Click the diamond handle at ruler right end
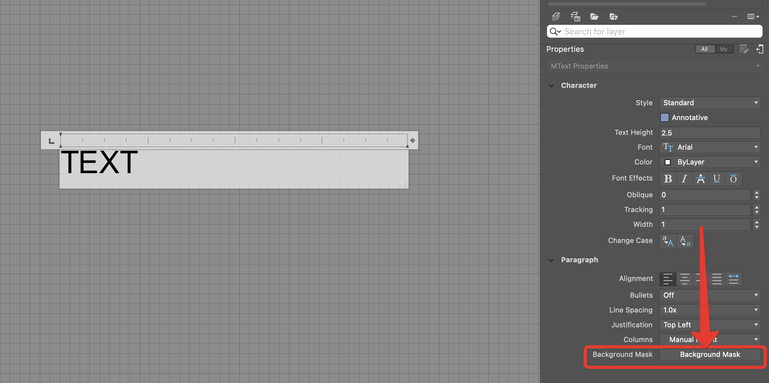769x383 pixels. coord(413,141)
